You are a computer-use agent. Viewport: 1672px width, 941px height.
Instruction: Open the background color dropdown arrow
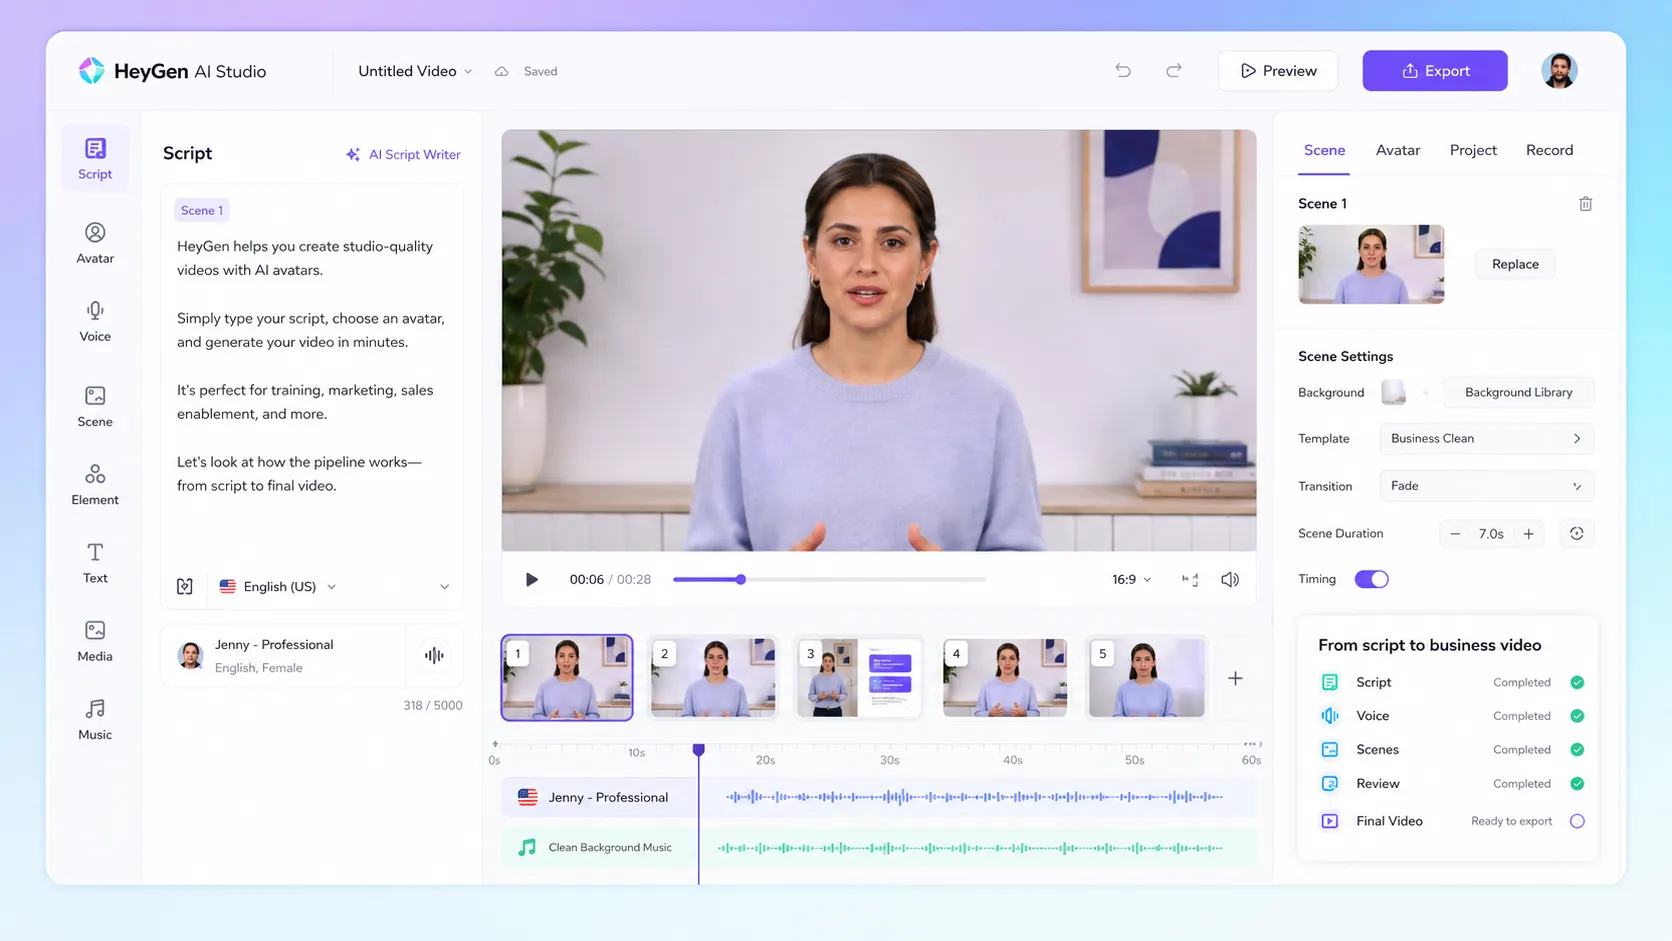click(x=1425, y=392)
